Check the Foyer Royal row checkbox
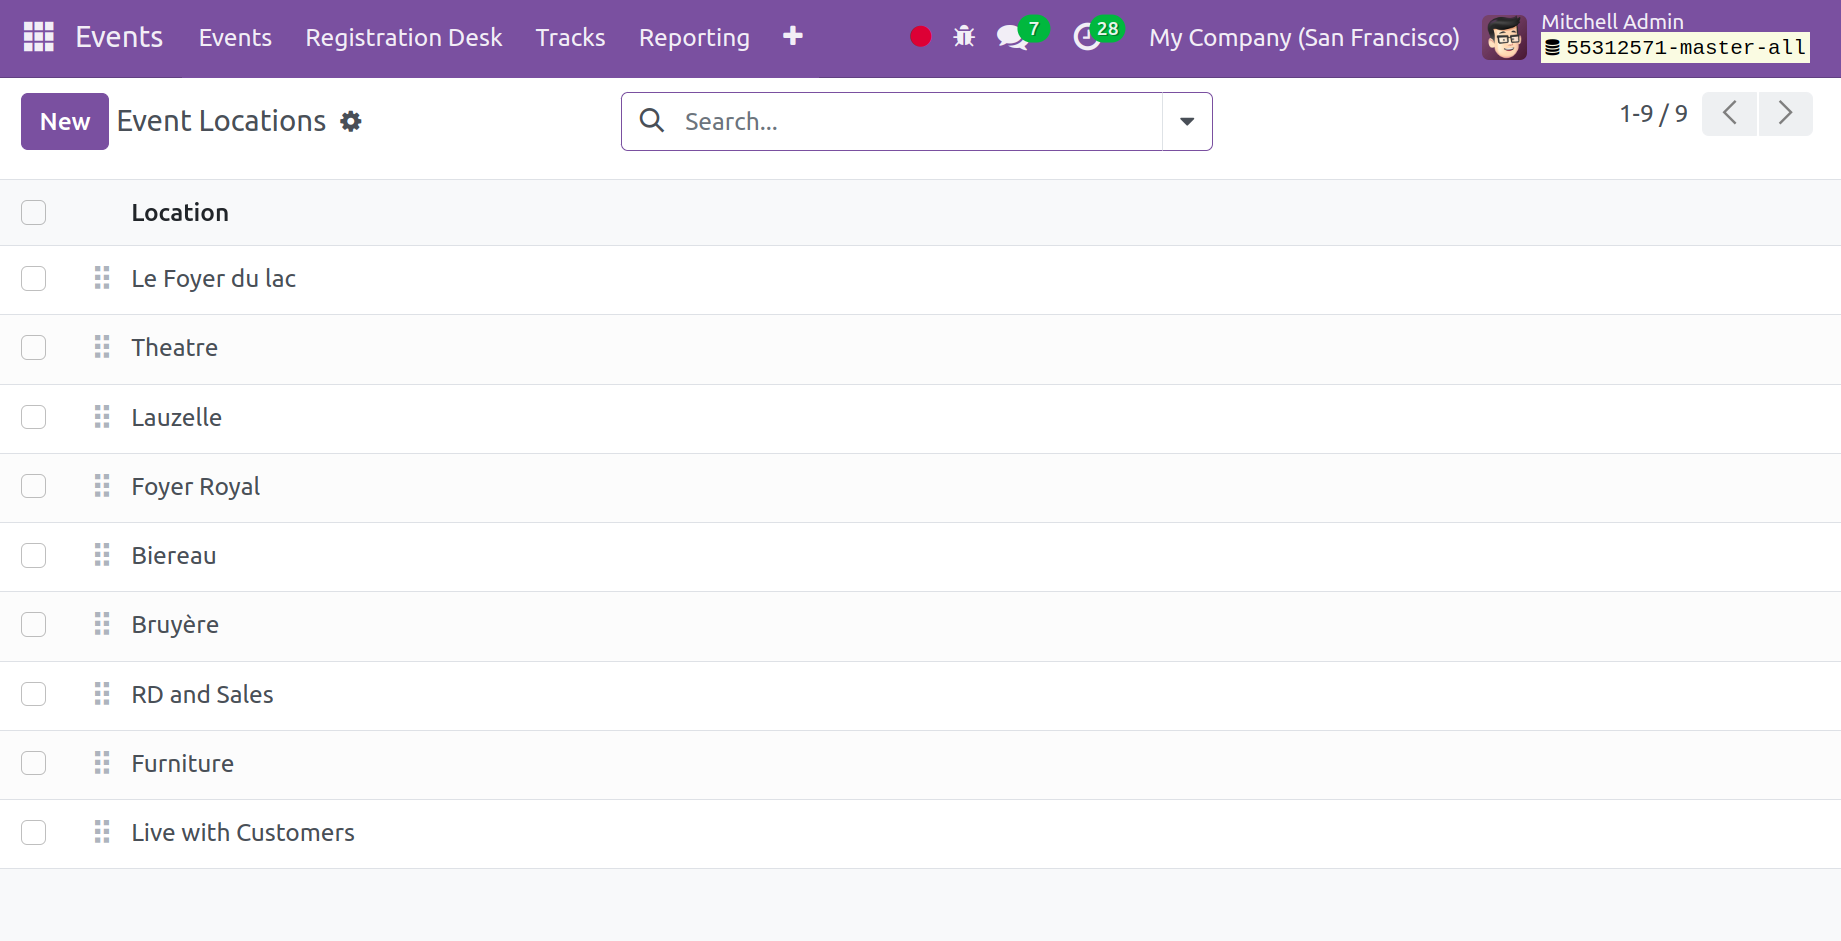This screenshot has width=1841, height=941. pos(34,486)
